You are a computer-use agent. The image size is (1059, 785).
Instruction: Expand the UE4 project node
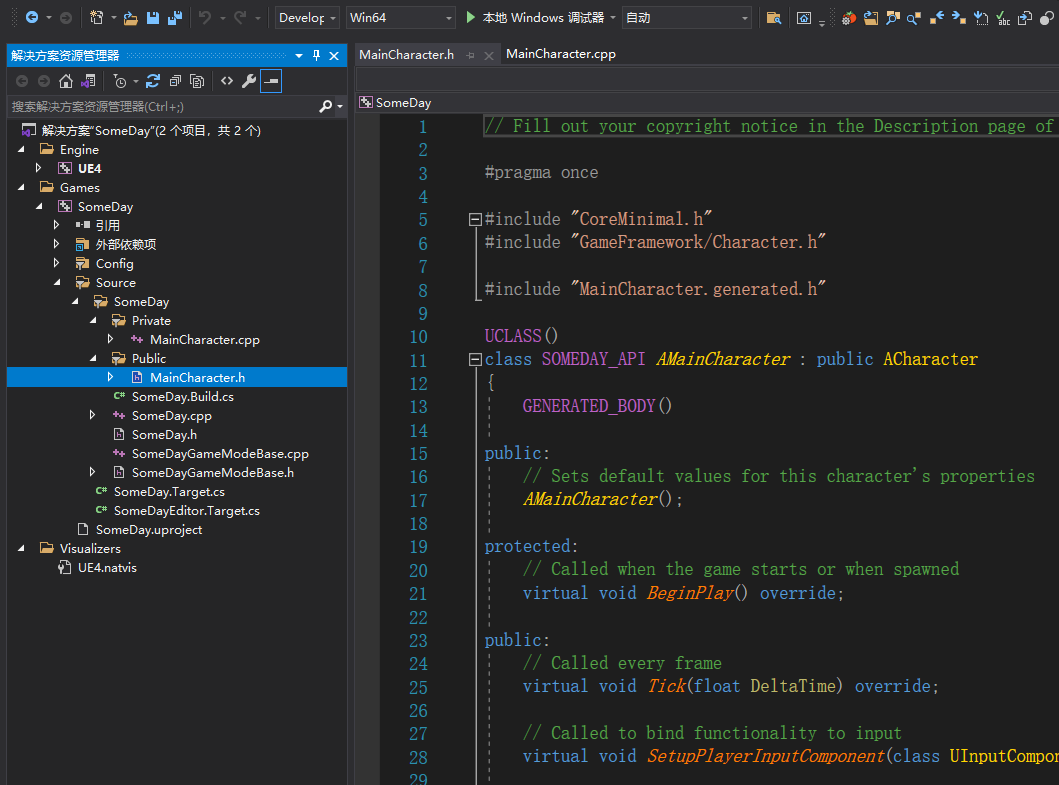[x=39, y=169]
